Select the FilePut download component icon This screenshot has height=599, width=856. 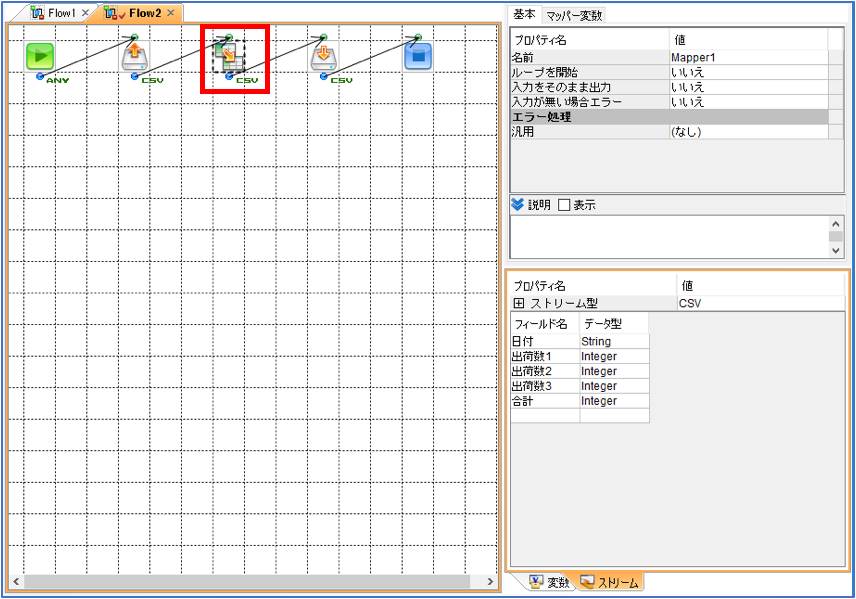(323, 56)
